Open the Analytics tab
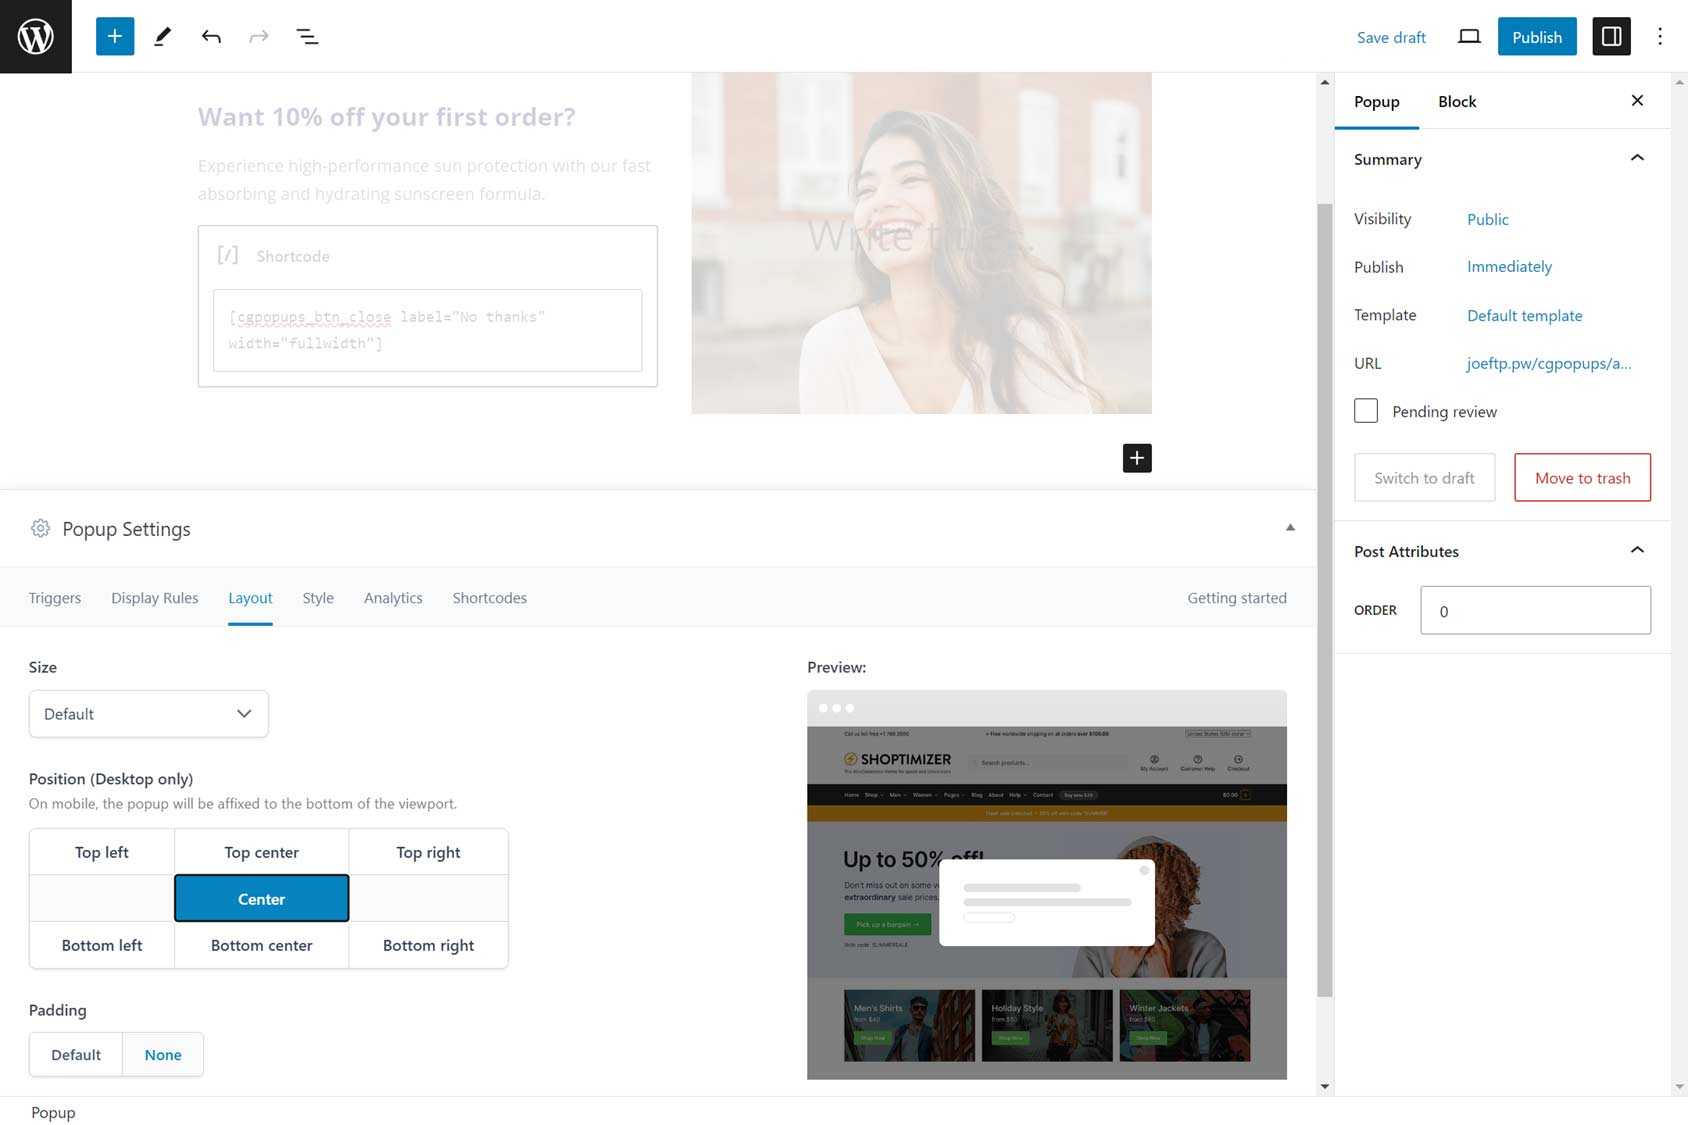This screenshot has height=1125, width=1688. pyautogui.click(x=393, y=597)
